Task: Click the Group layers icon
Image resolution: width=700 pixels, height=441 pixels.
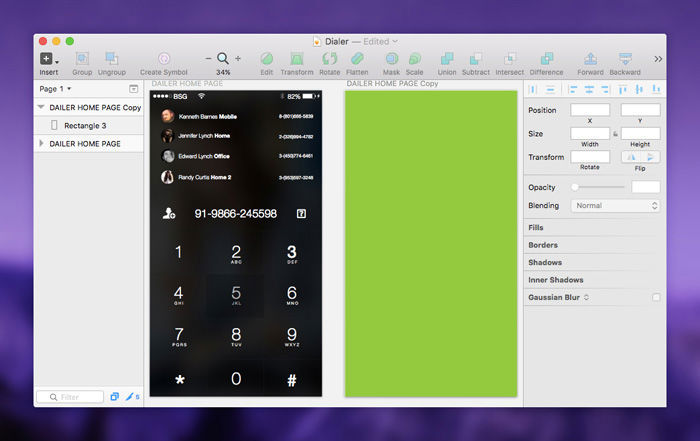Action: [81, 59]
